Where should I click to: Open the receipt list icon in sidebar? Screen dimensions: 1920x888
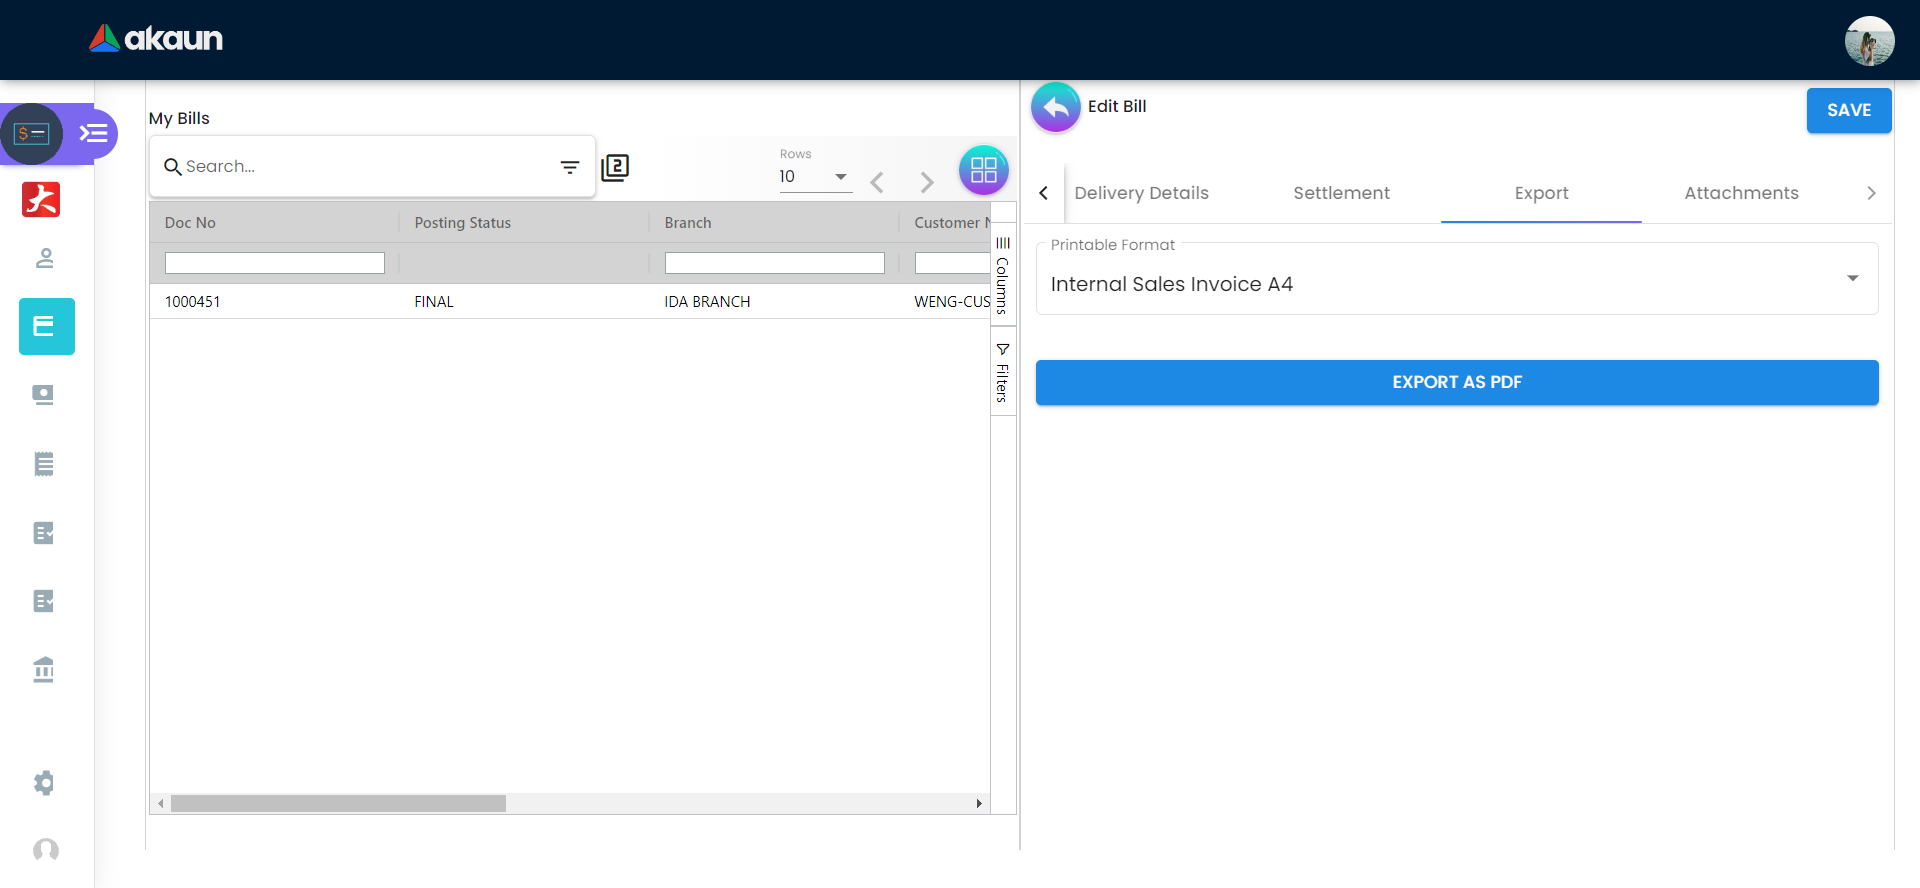pos(44,464)
